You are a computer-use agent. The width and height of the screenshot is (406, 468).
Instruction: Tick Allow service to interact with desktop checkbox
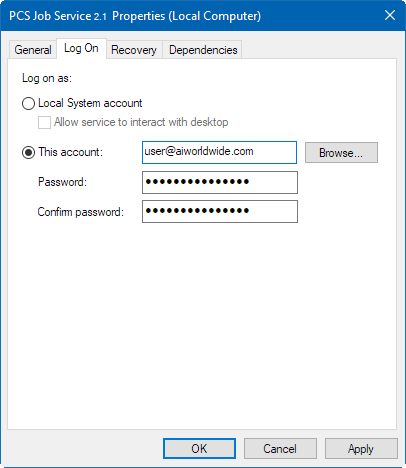tap(44, 122)
